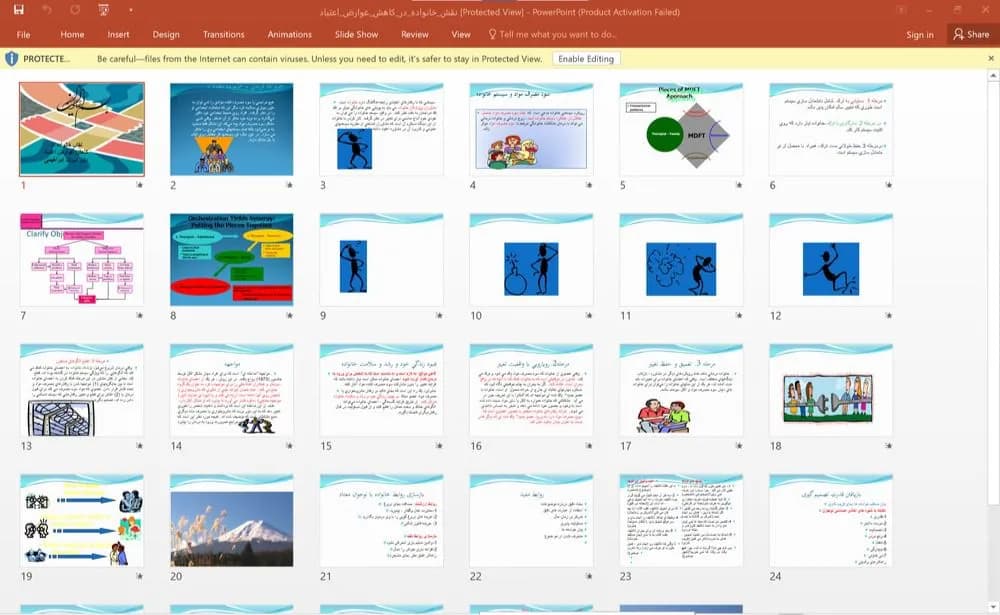This screenshot has height=615, width=1000.
Task: Start the slideshow from beginning icon
Action: (103, 10)
